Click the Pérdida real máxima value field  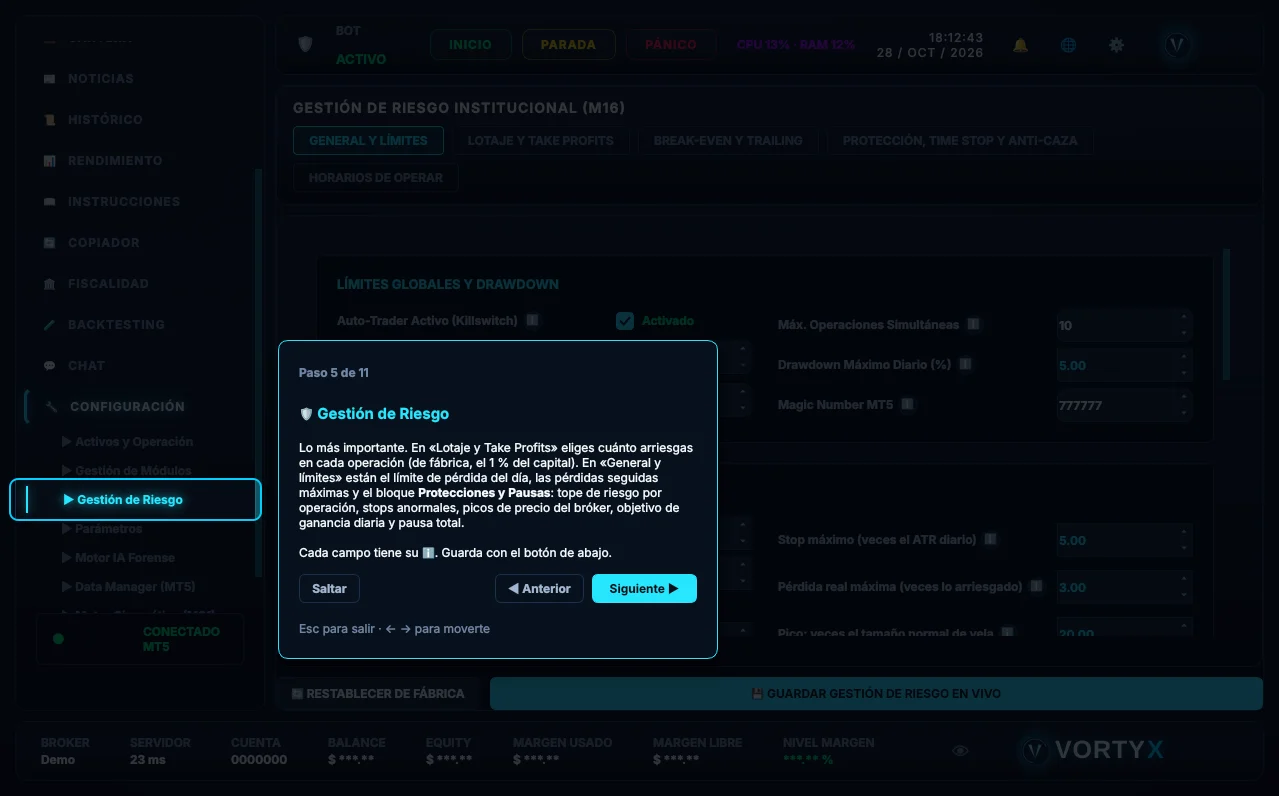coord(1124,587)
